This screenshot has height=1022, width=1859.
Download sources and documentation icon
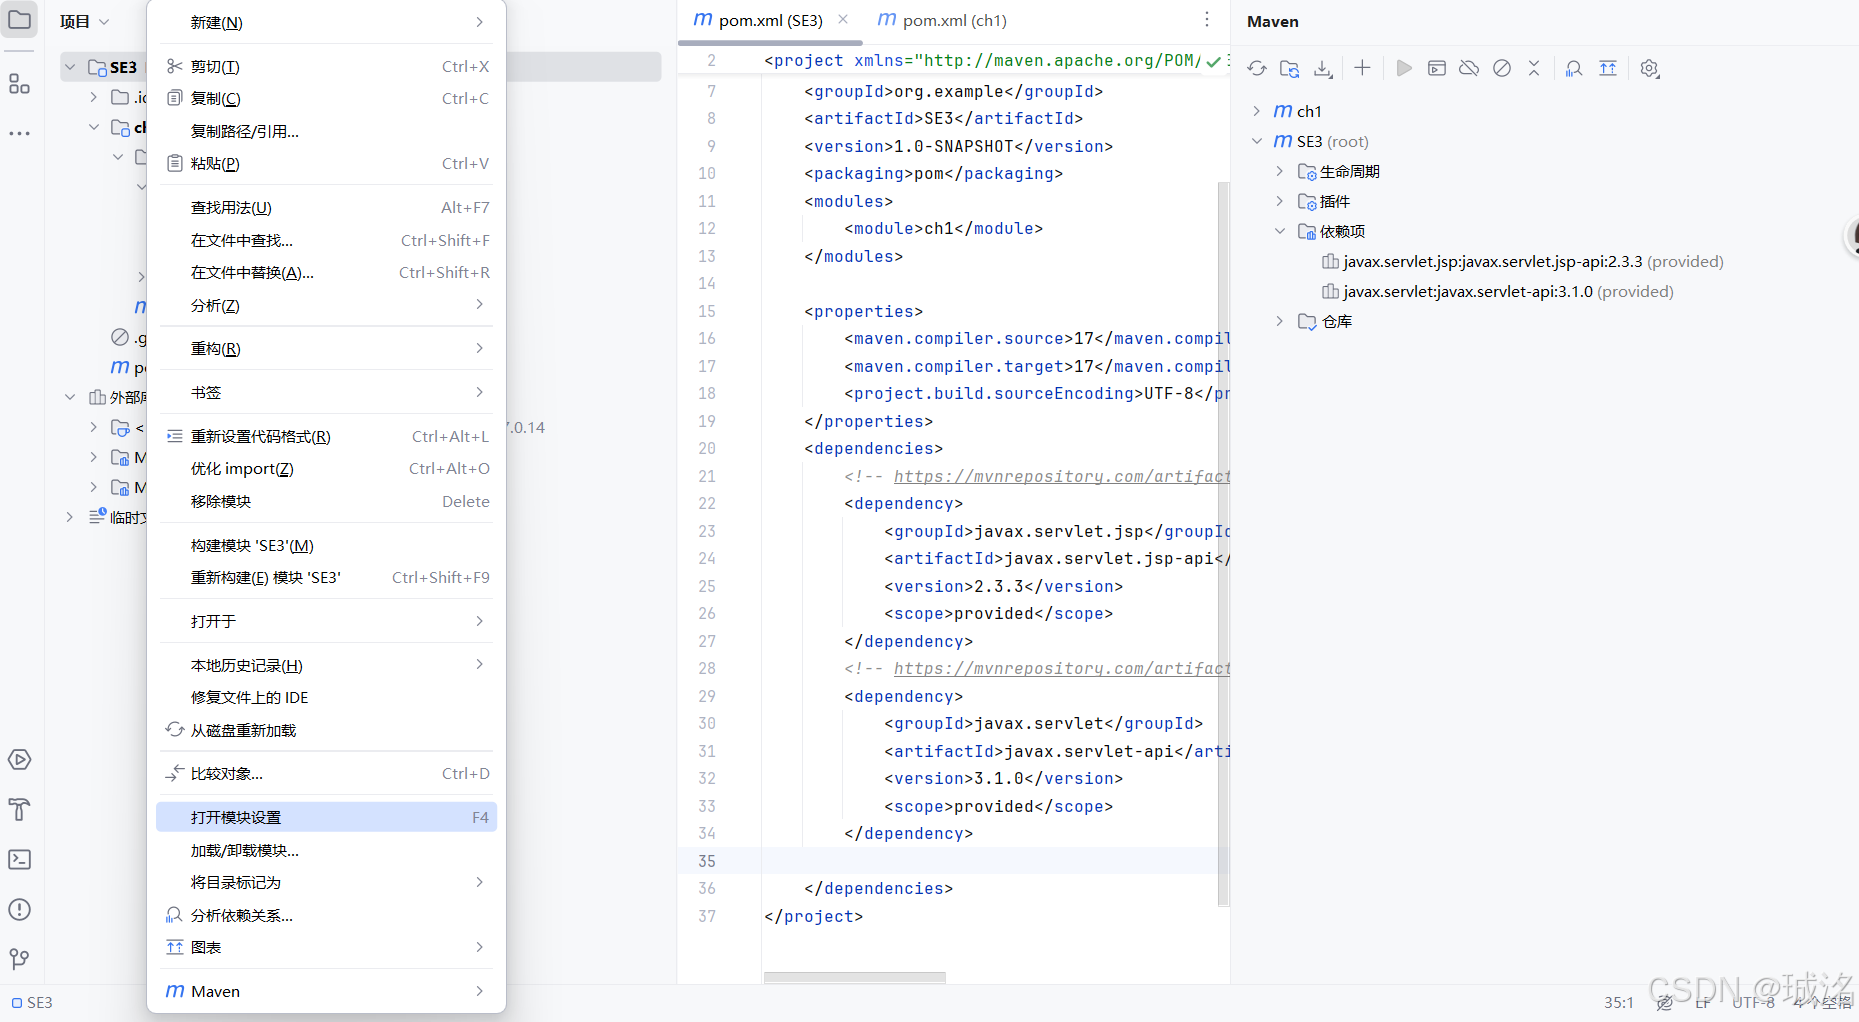pos(1323,69)
